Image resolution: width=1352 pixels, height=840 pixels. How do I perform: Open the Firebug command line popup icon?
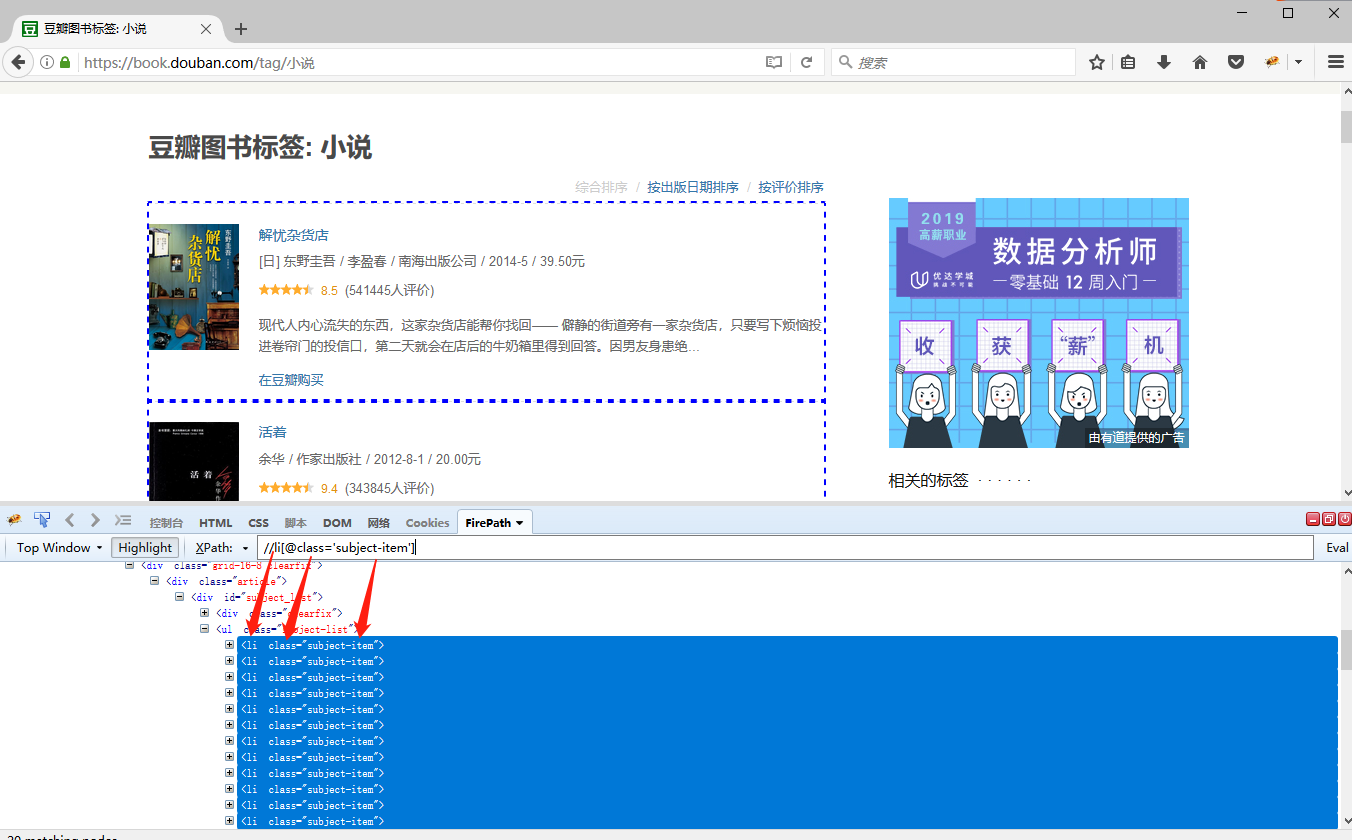point(123,520)
